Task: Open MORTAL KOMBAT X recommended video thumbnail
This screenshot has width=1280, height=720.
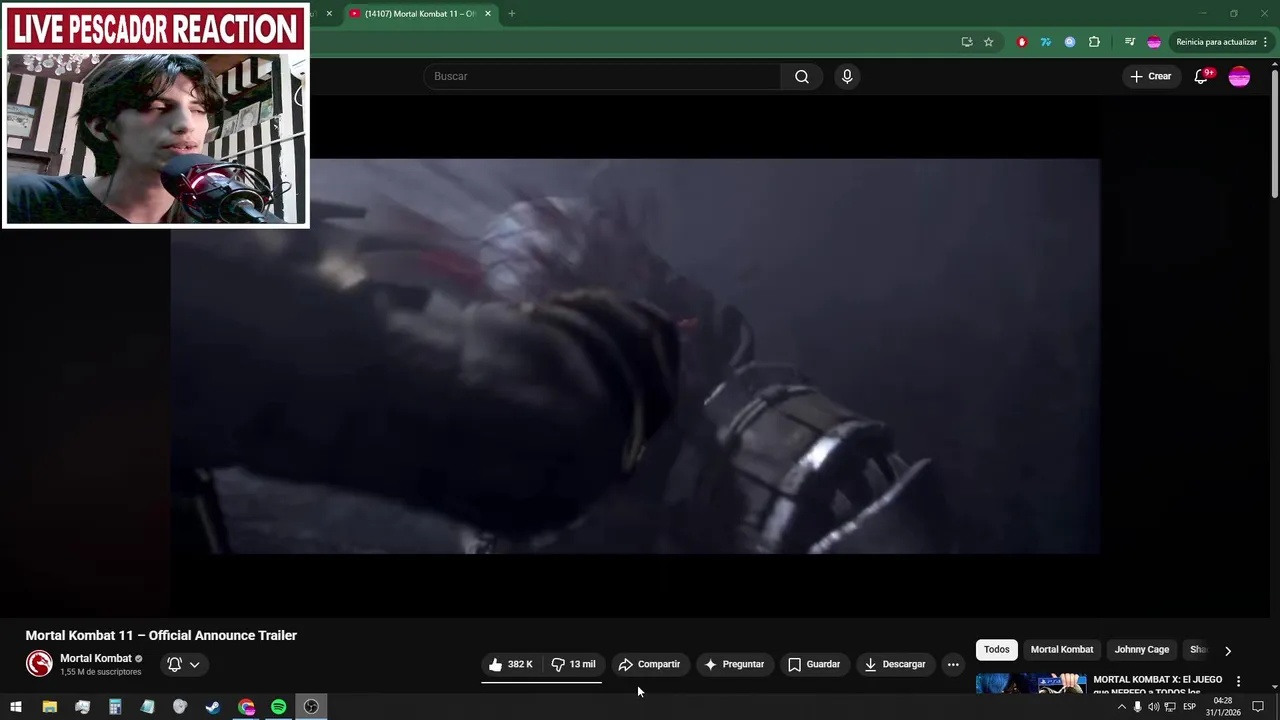Action: click(x=1031, y=683)
